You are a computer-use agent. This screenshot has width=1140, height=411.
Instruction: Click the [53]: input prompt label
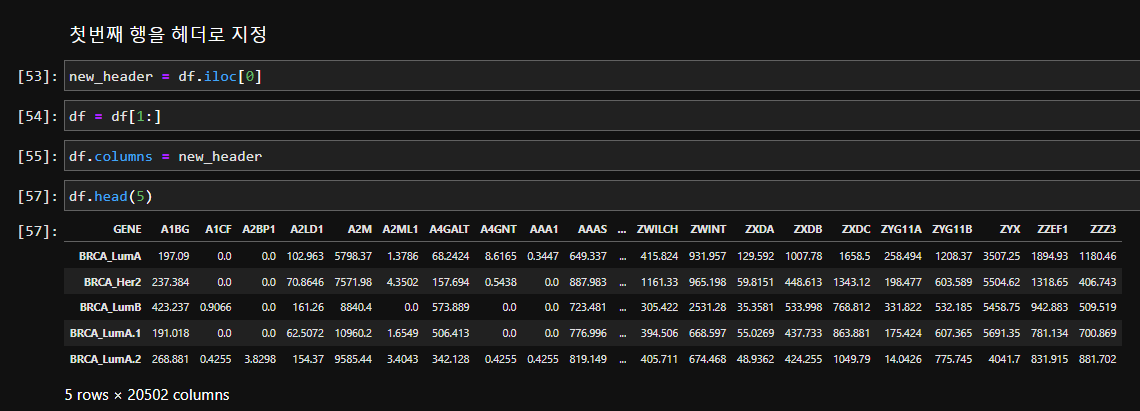[37, 76]
